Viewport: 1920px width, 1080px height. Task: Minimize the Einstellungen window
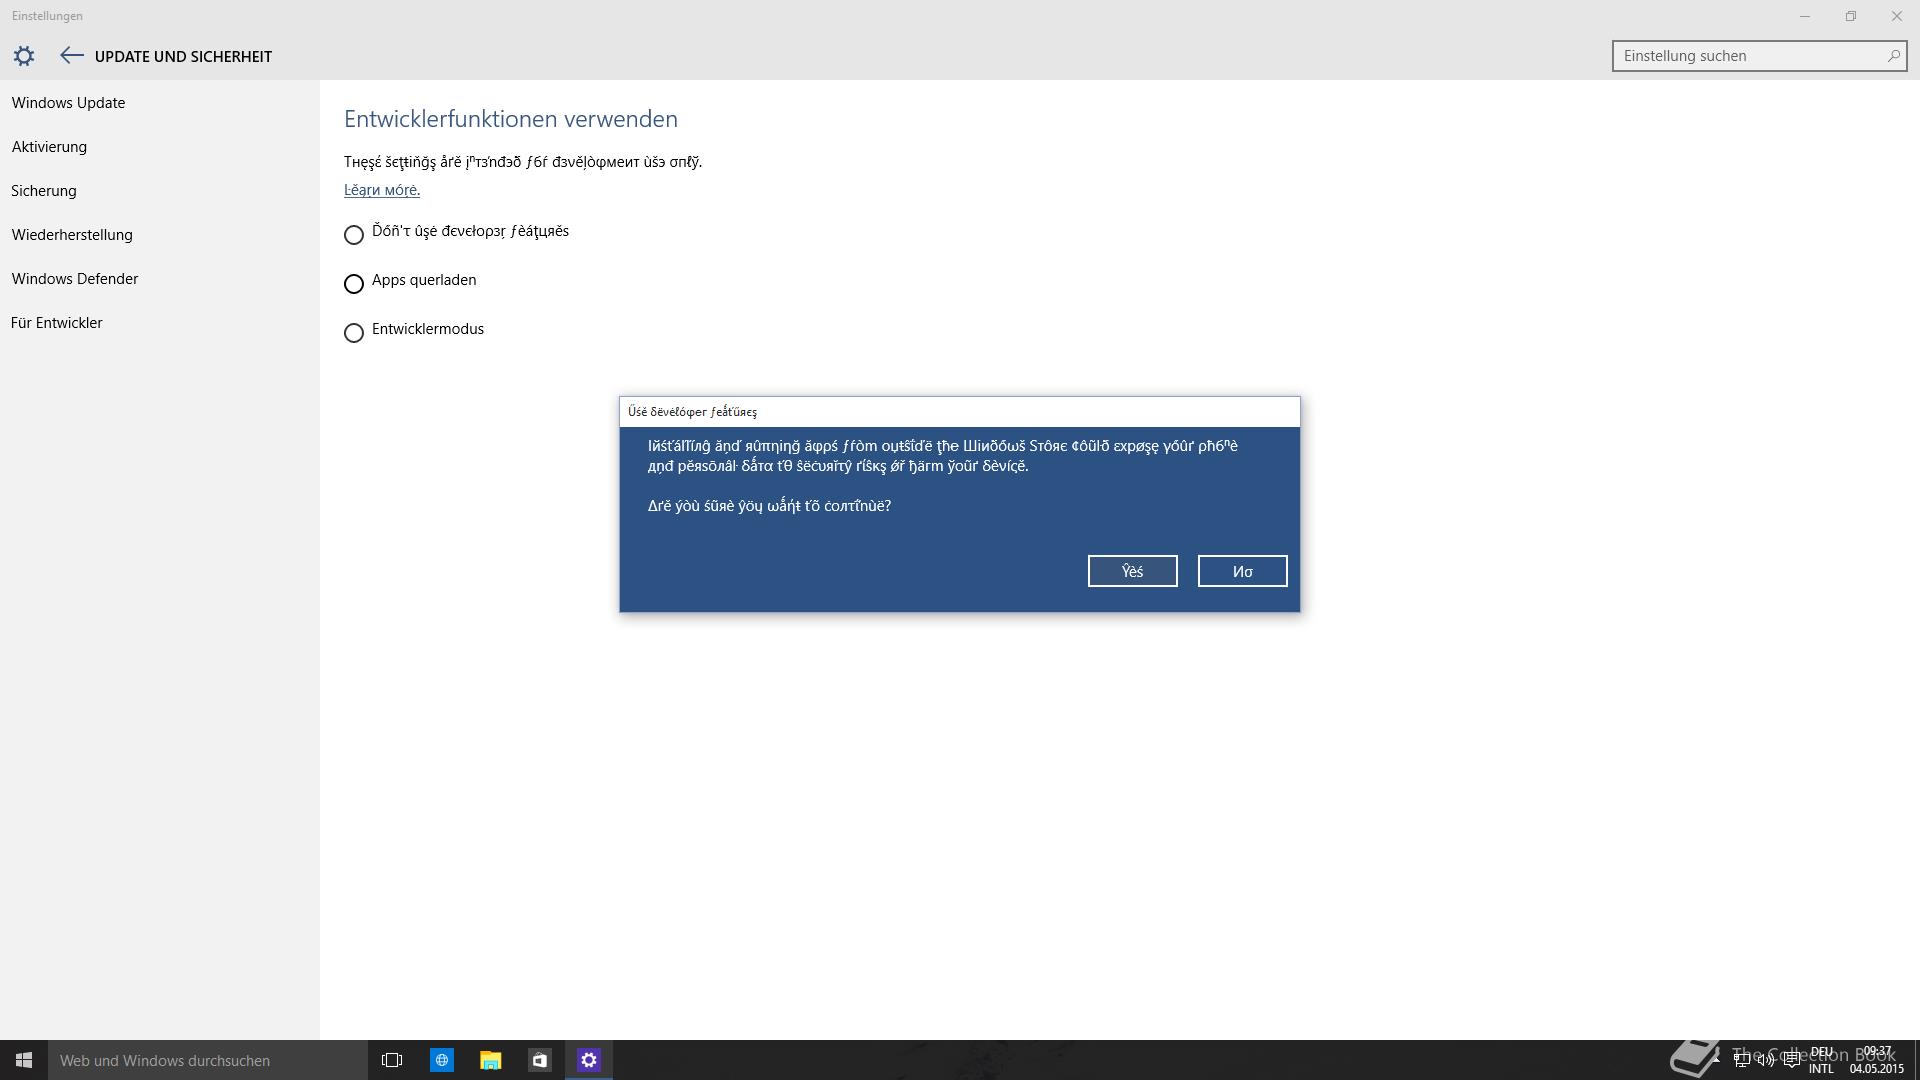point(1805,16)
